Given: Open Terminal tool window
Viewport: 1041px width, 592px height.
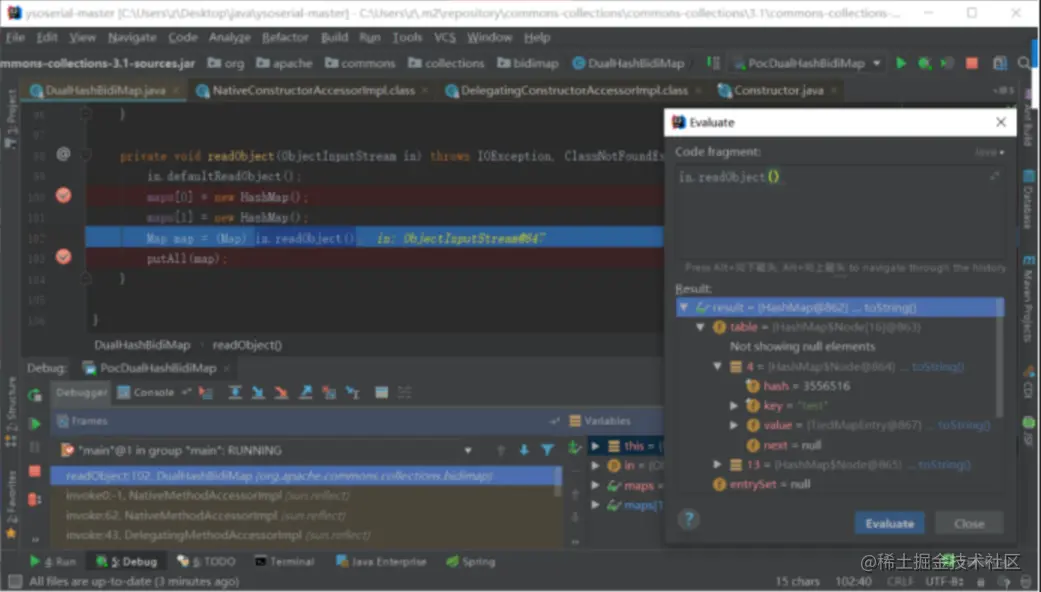Looking at the screenshot, I should 284,561.
